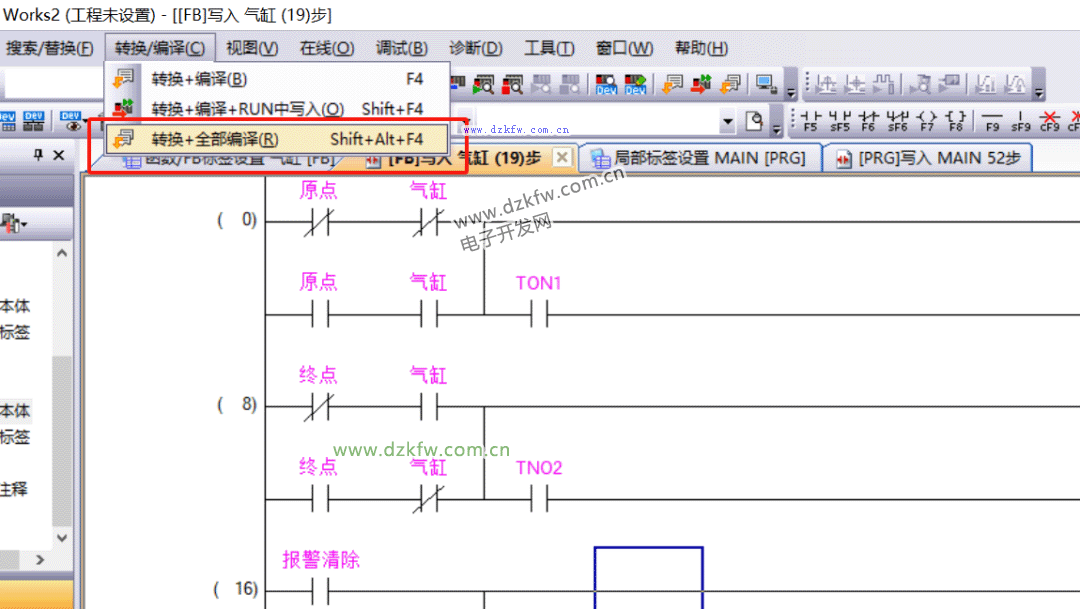Click the convert and compile toolbar icon
Viewport: 1080px width, 609px height.
point(672,84)
